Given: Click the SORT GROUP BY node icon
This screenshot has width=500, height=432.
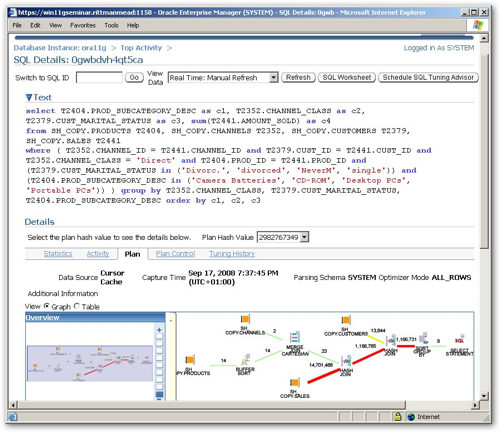Looking at the screenshot, I should pos(424,338).
